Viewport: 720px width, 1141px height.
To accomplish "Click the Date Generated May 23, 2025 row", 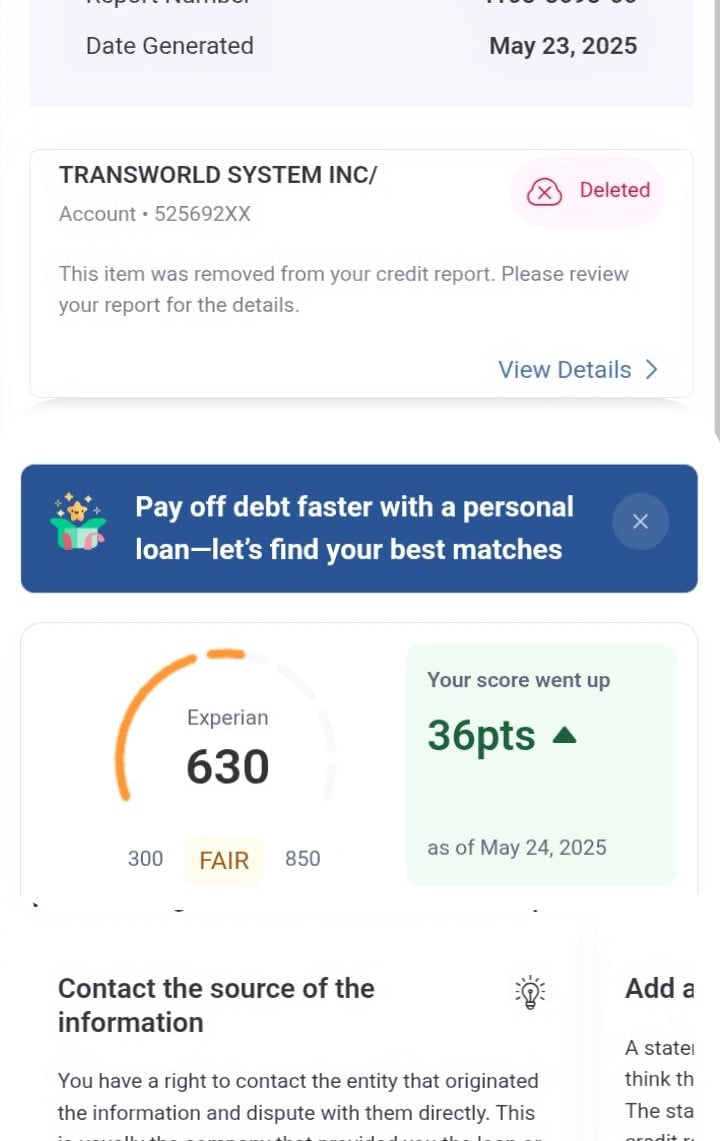I will tap(361, 46).
